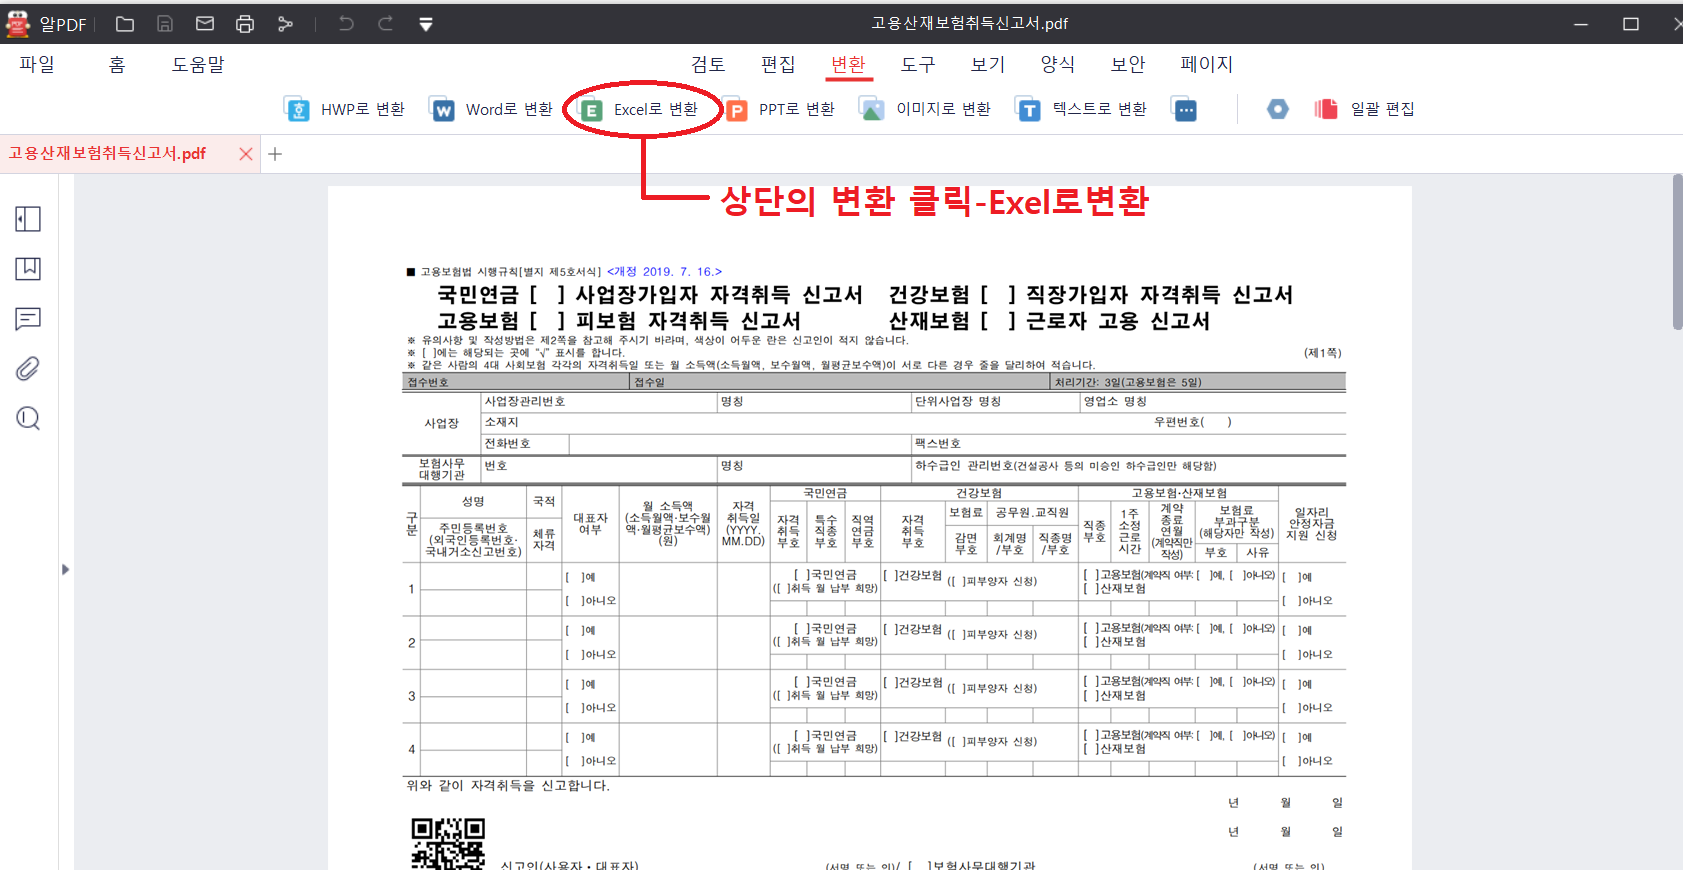This screenshot has height=870, width=1683.
Task: Open the search magnifier sidebar icon
Action: tap(28, 418)
